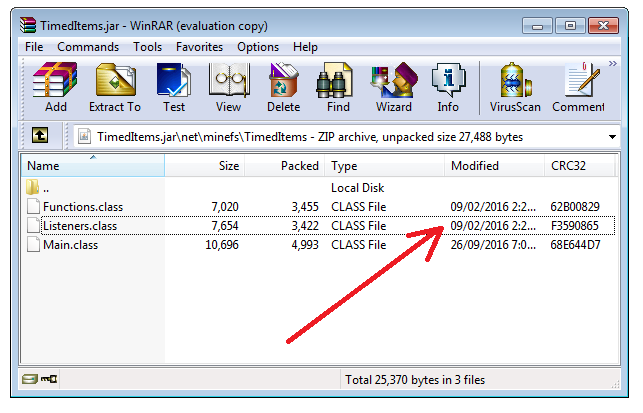Open the Comment tool
The image size is (643, 413).
pos(578,87)
